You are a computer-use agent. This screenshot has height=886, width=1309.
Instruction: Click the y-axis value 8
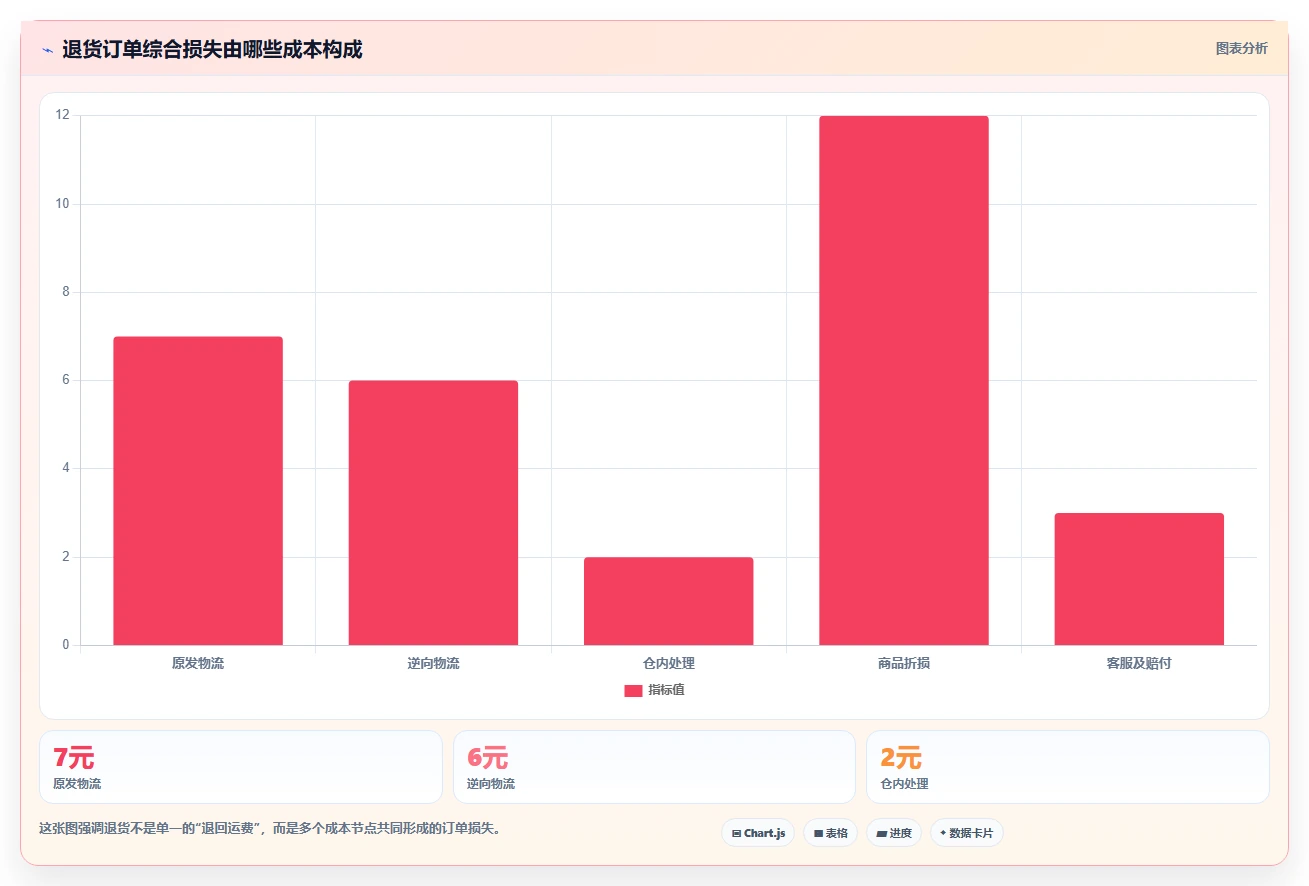[66, 292]
